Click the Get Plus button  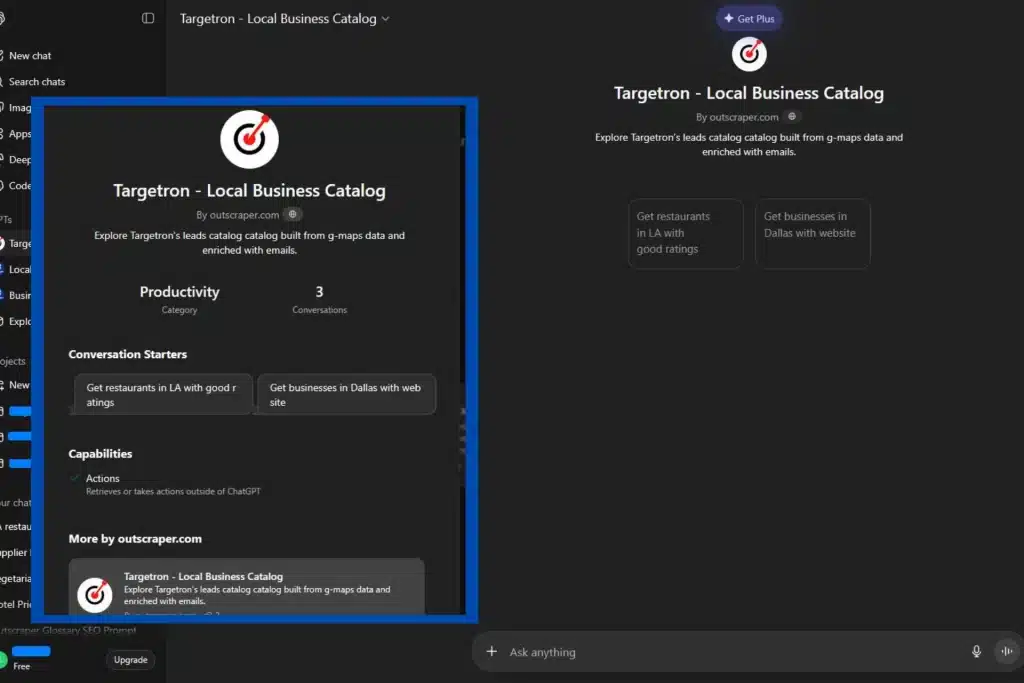point(749,18)
